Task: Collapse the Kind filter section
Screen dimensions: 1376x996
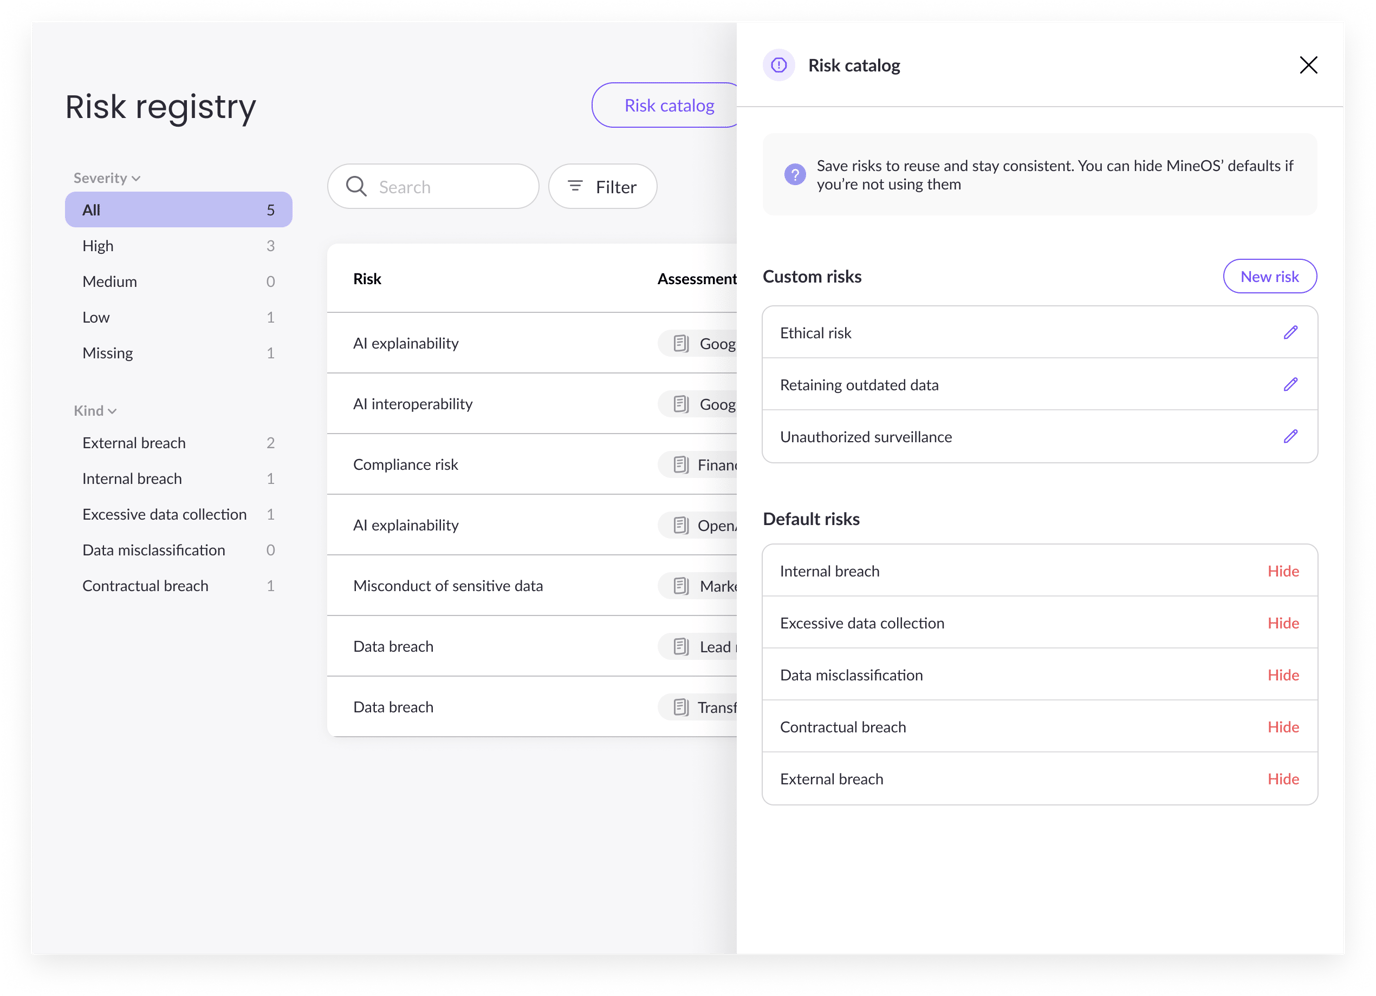Action: pyautogui.click(x=112, y=410)
